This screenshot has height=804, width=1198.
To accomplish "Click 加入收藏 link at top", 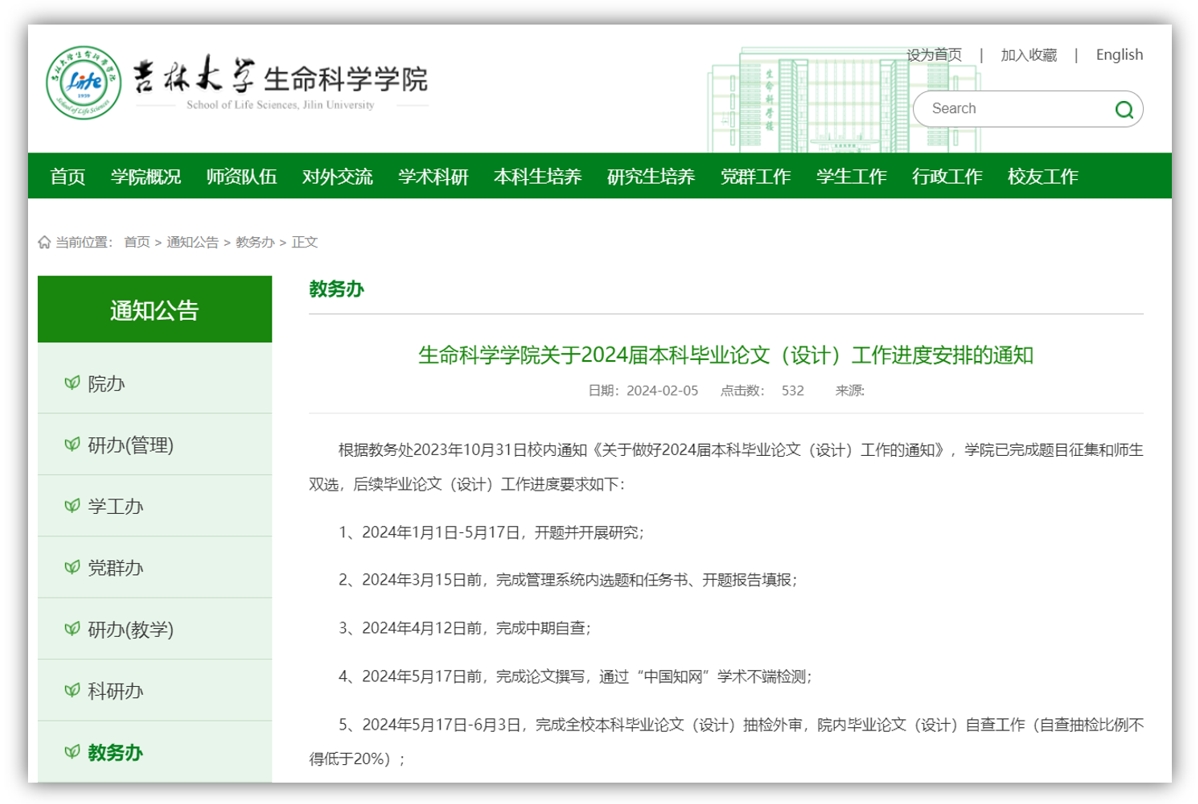I will 1028,55.
